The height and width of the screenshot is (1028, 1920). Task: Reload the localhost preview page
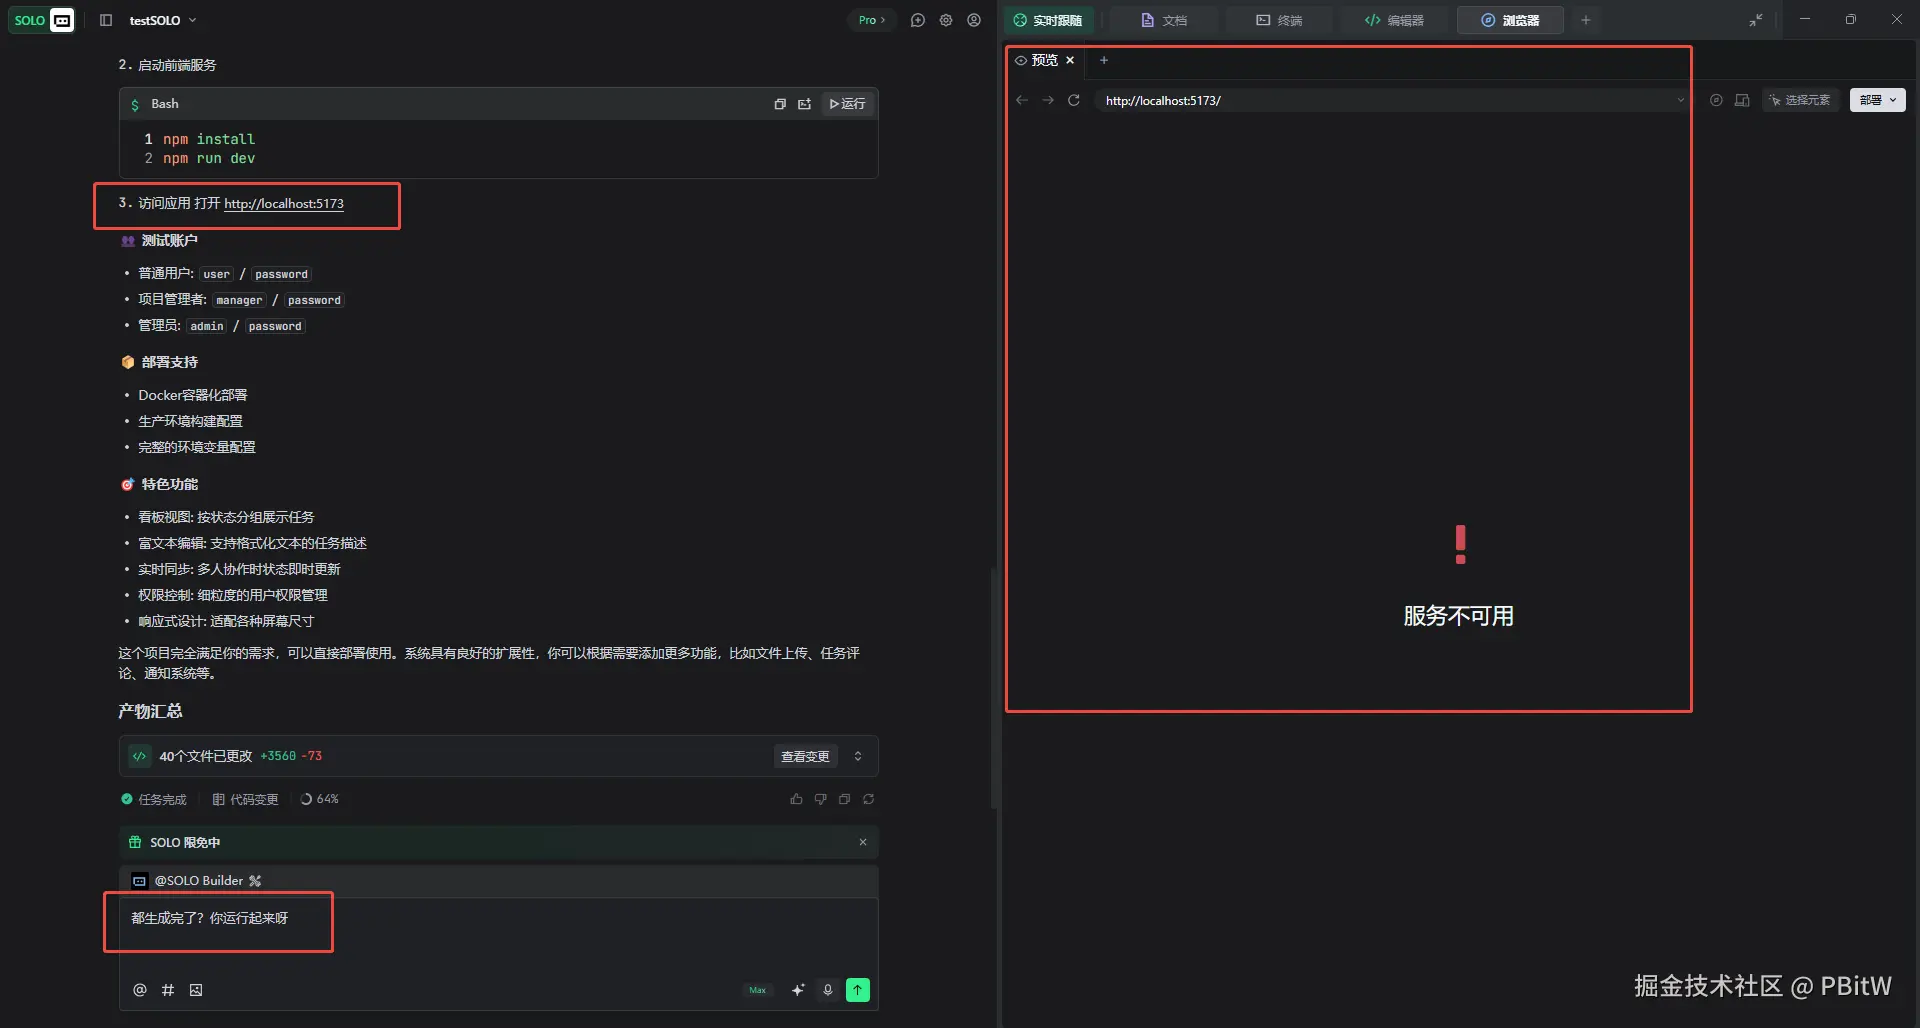click(x=1074, y=100)
